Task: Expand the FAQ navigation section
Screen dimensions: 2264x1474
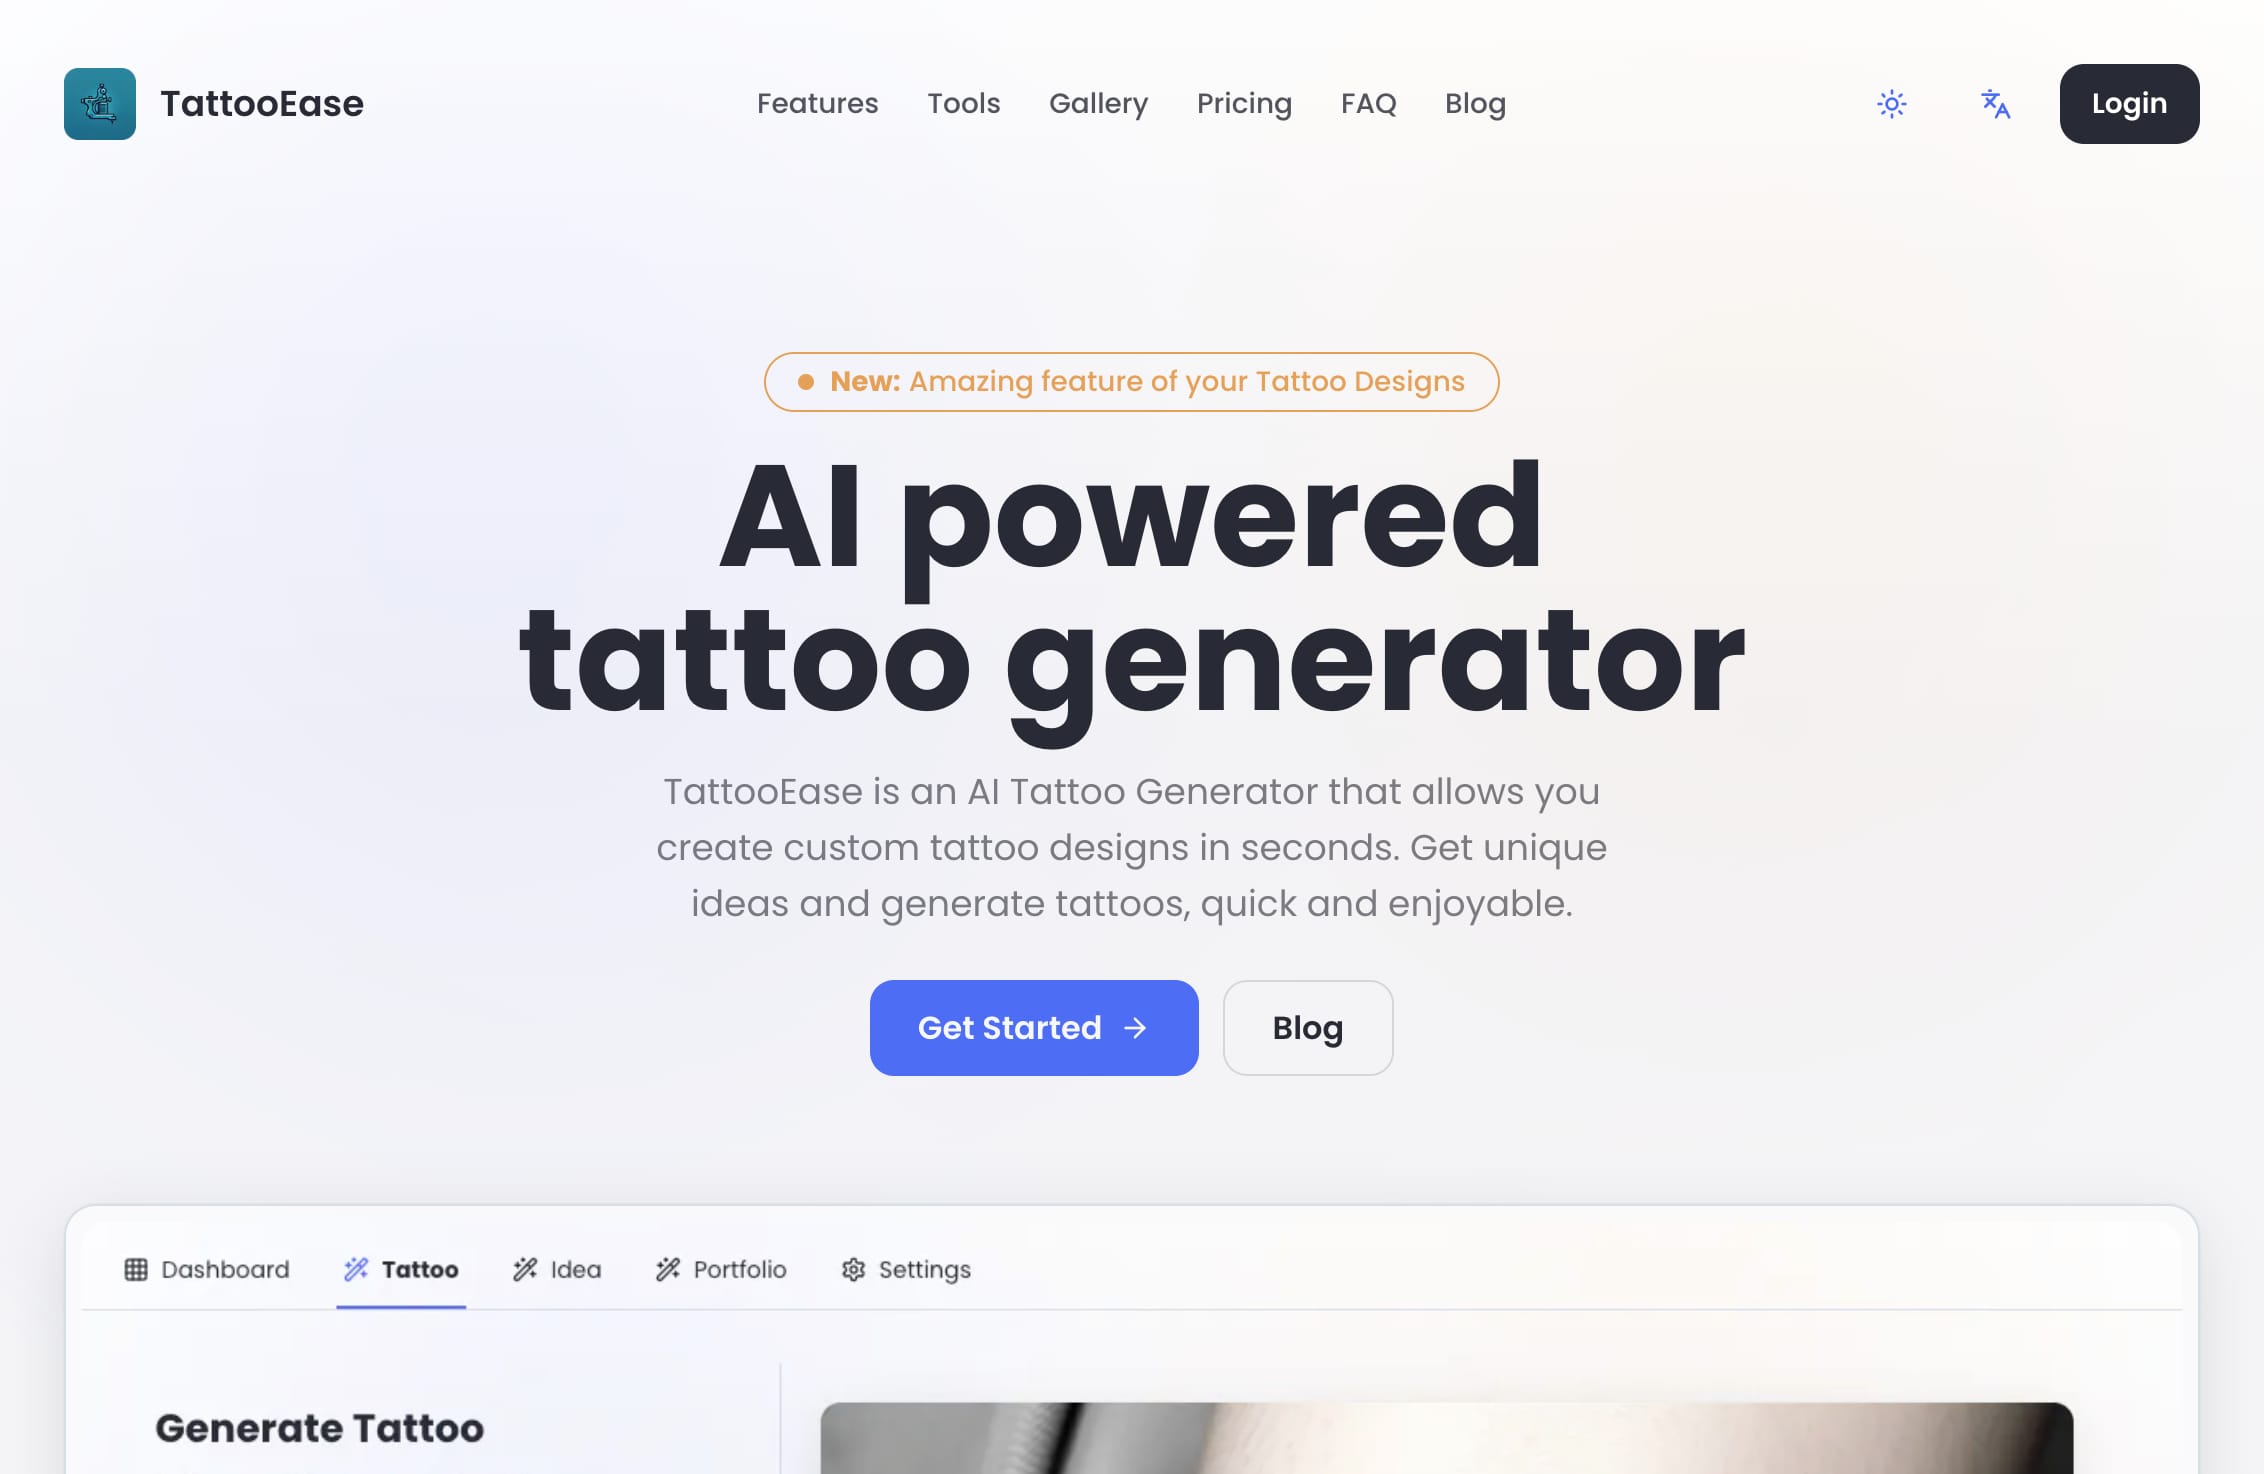Action: (1368, 102)
